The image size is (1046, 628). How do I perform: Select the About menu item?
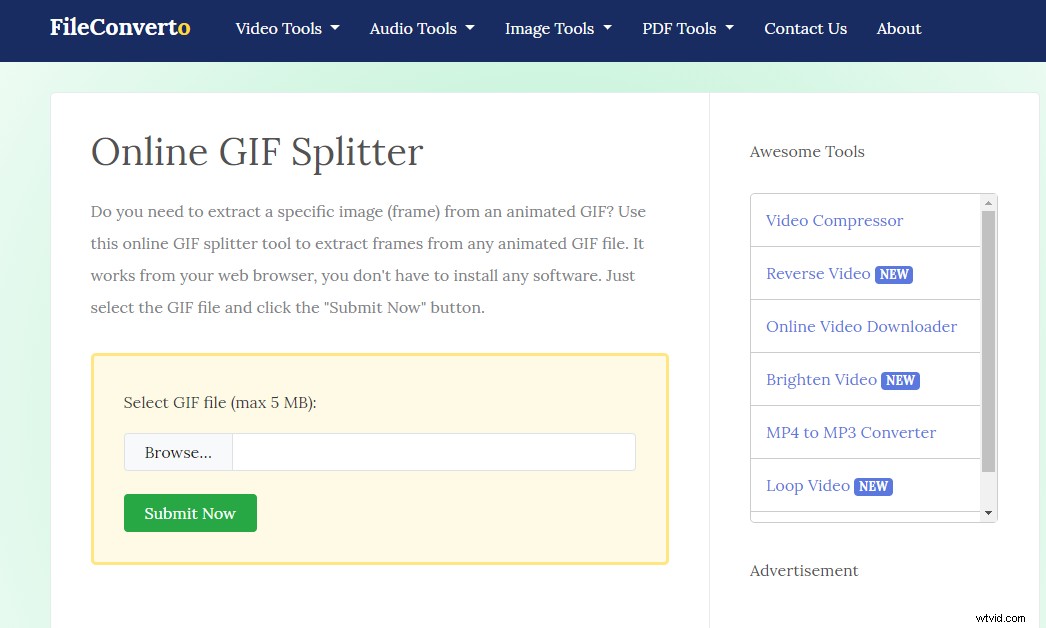coord(898,29)
